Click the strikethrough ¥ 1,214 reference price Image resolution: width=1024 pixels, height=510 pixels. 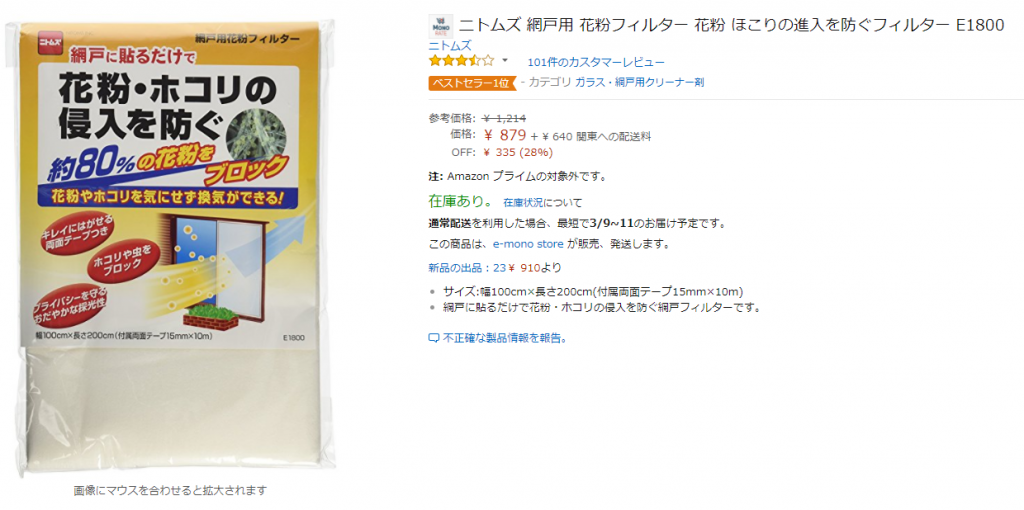pyautogui.click(x=504, y=118)
